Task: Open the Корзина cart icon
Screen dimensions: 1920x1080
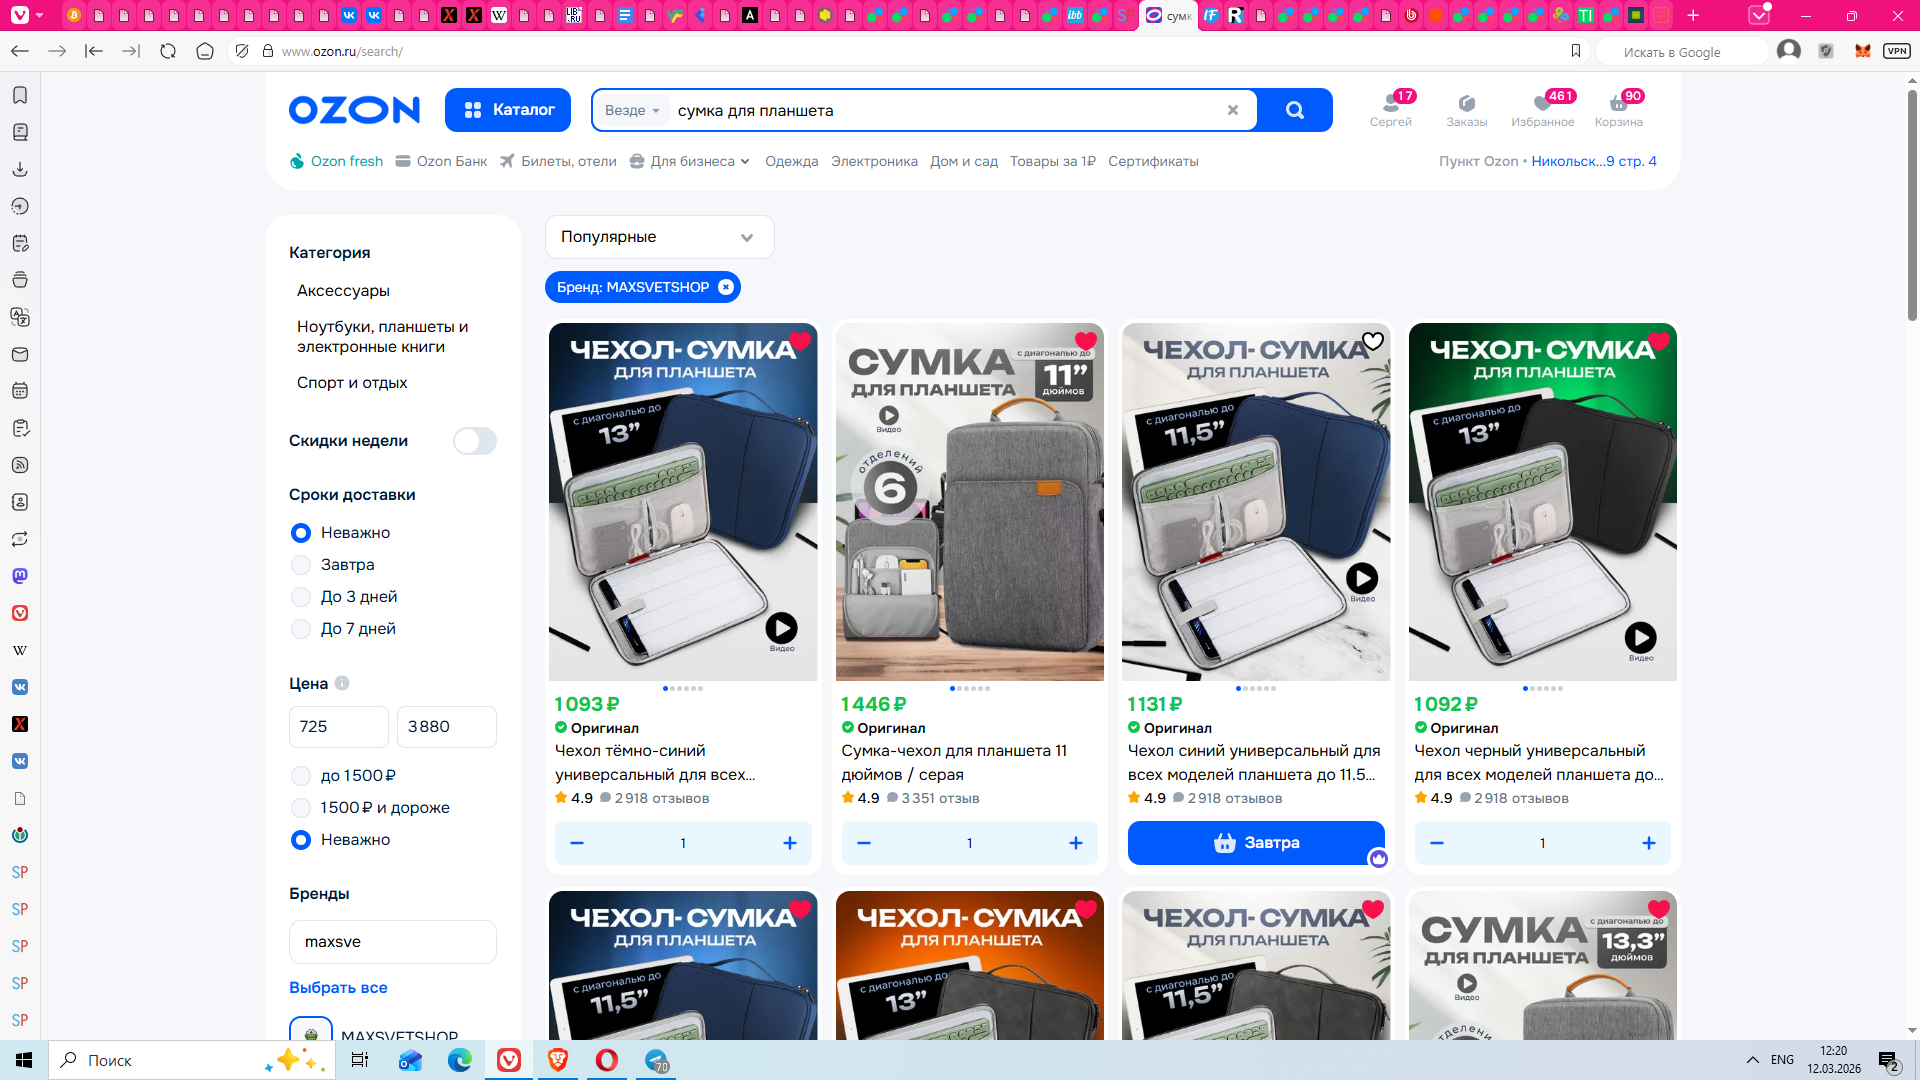Action: pyautogui.click(x=1618, y=104)
